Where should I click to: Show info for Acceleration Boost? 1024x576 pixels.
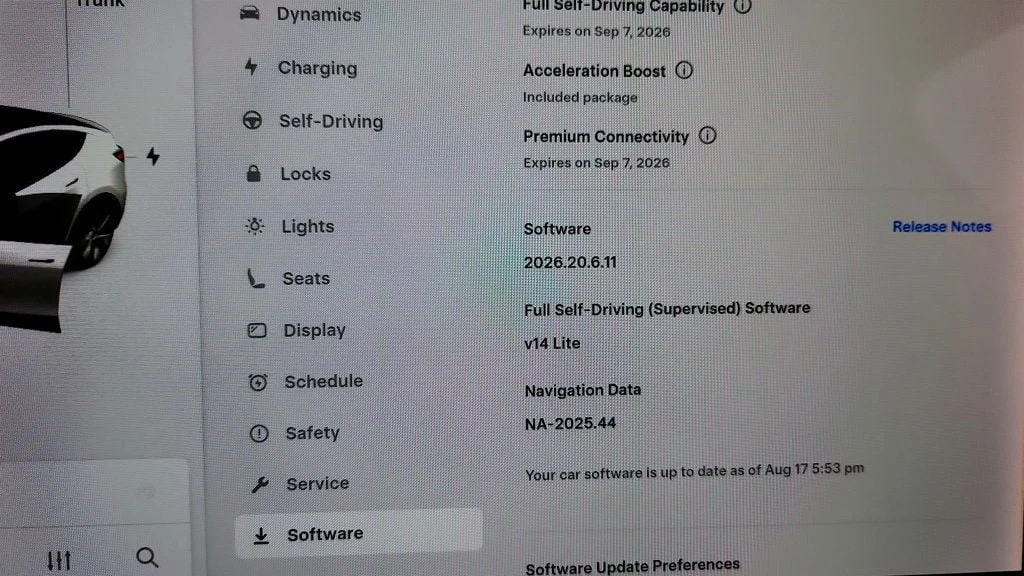[684, 70]
